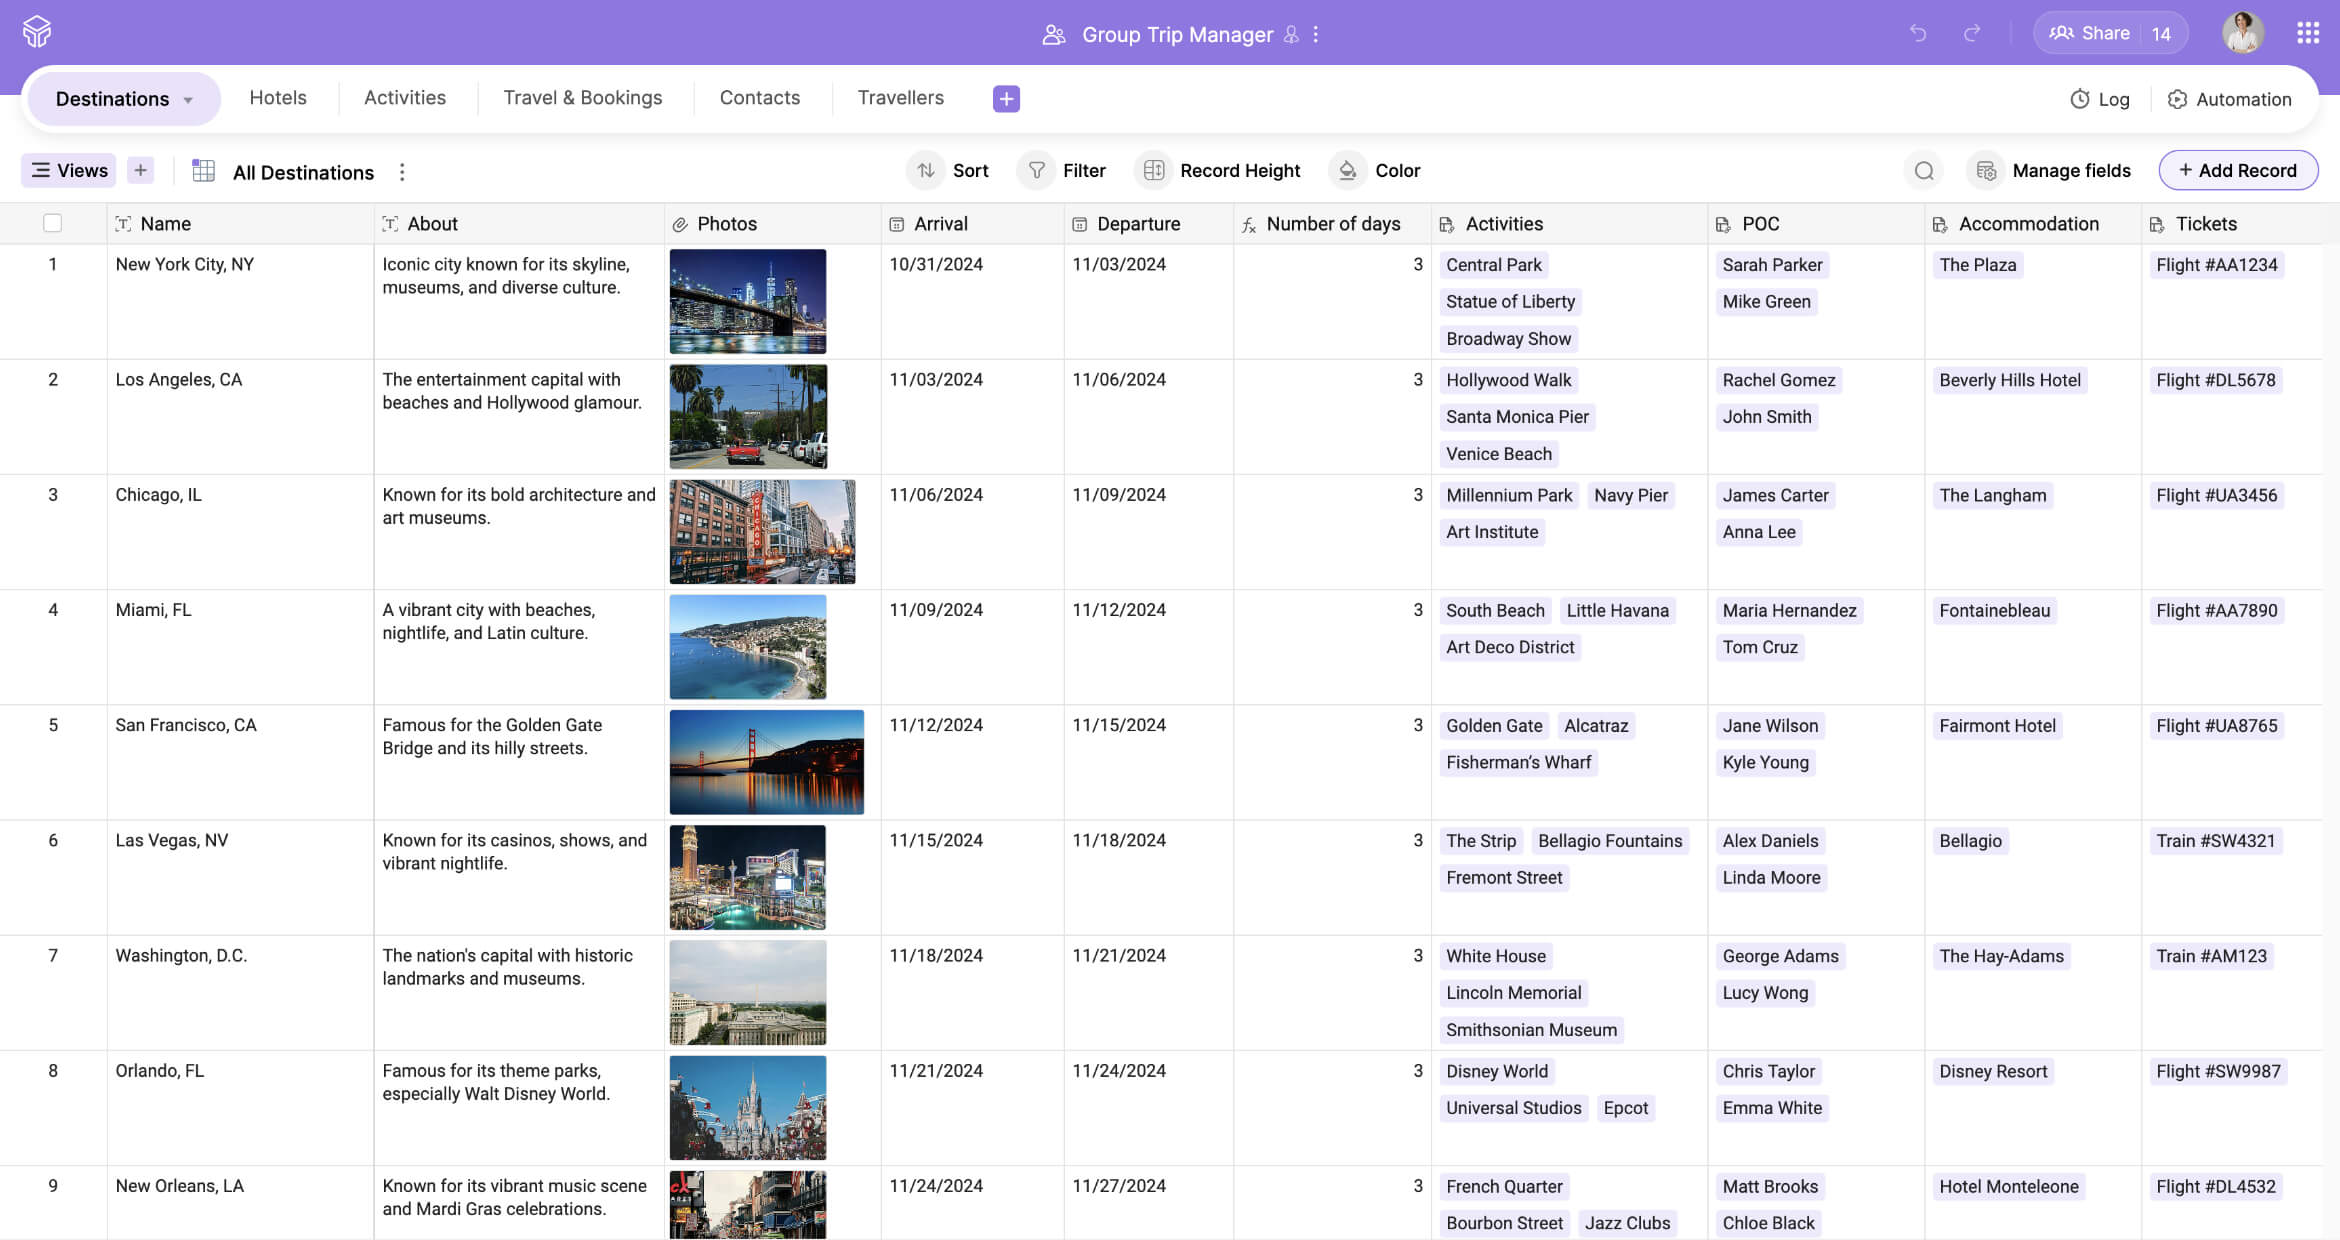Add a new view with plus icon
The image size is (2340, 1240).
coord(141,171)
